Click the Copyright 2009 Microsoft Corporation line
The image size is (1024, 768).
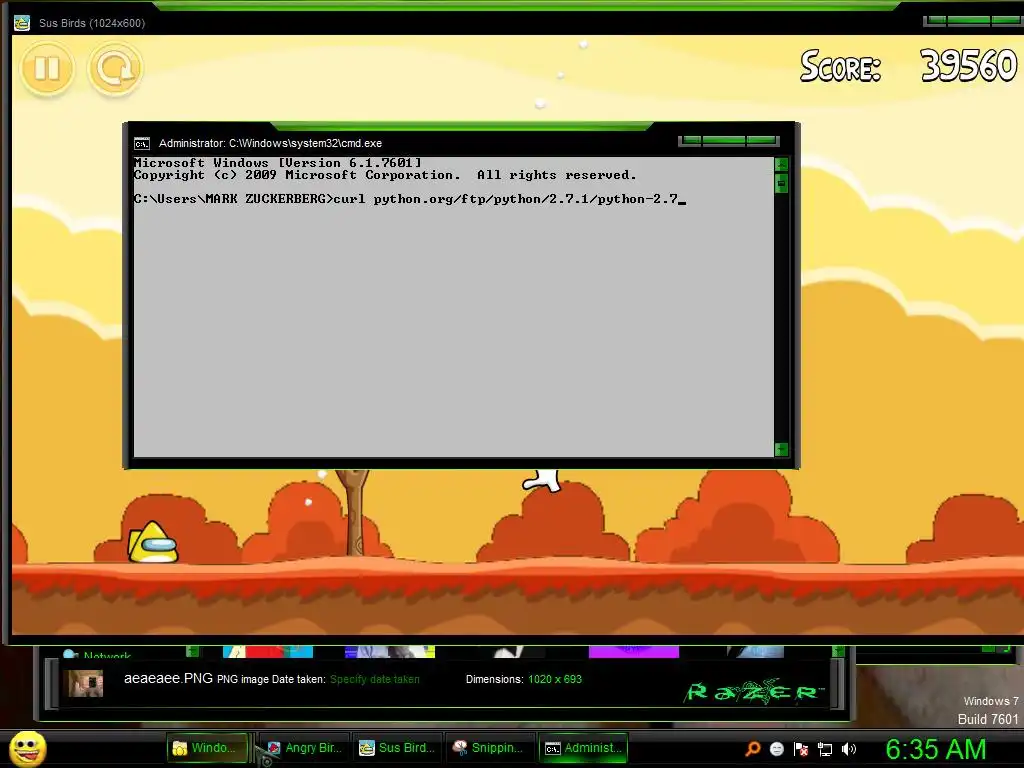coord(385,175)
